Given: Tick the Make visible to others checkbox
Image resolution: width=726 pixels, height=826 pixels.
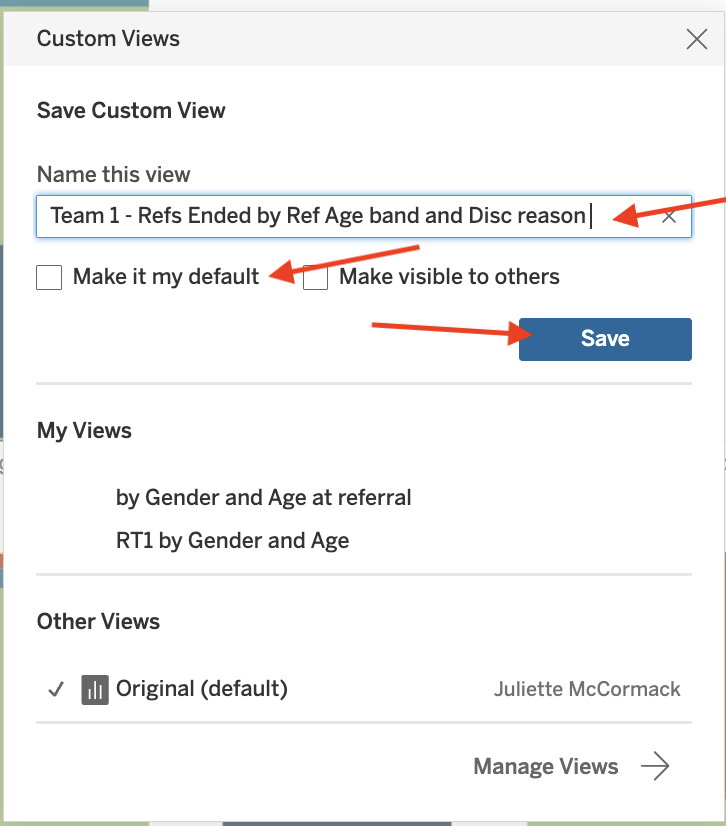Looking at the screenshot, I should click(x=316, y=277).
